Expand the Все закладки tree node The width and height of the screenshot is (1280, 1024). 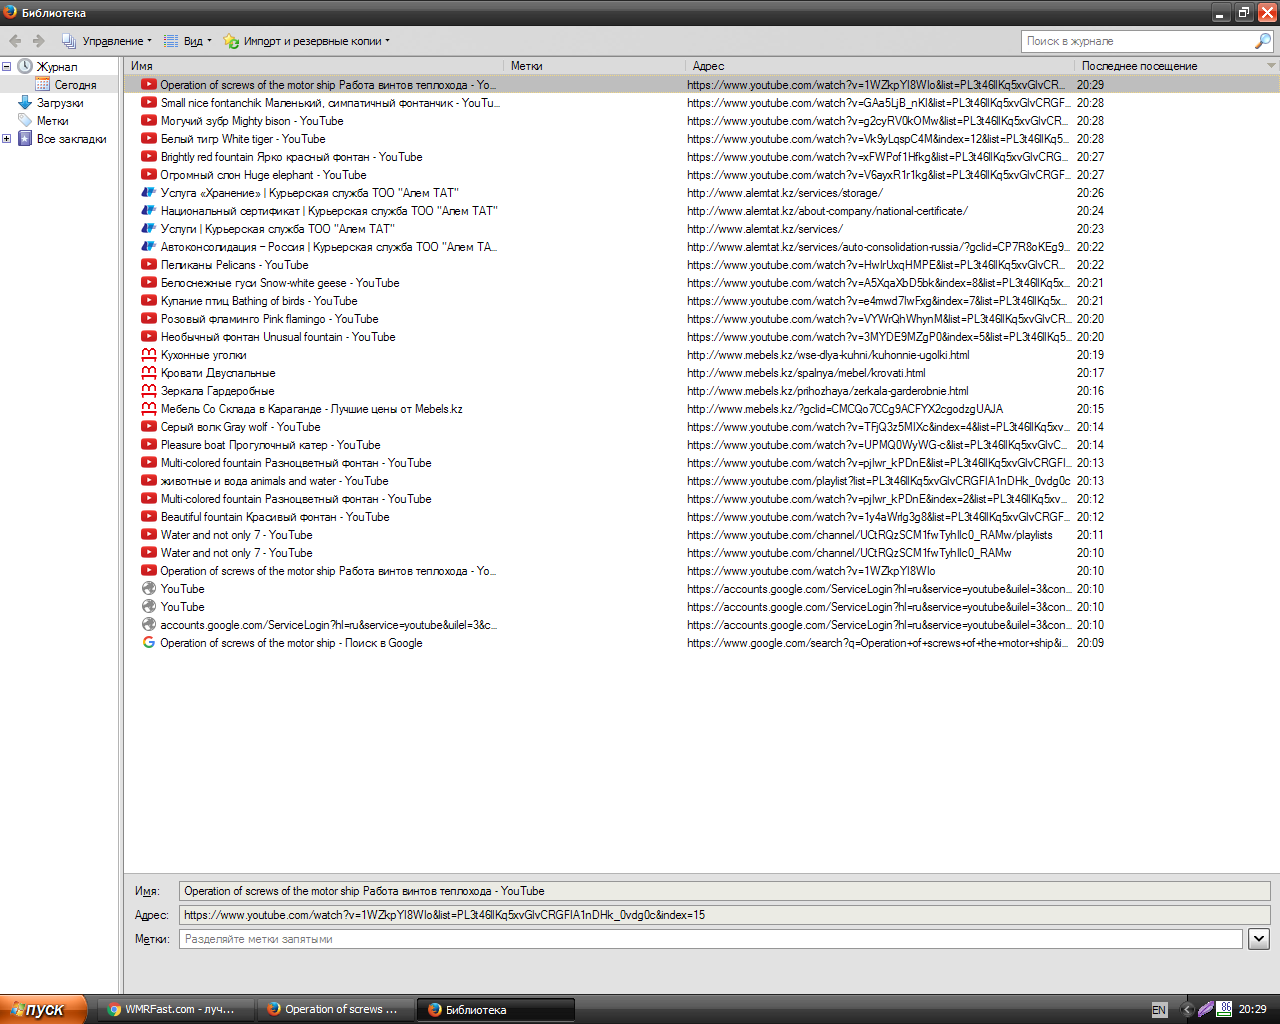tap(7, 139)
